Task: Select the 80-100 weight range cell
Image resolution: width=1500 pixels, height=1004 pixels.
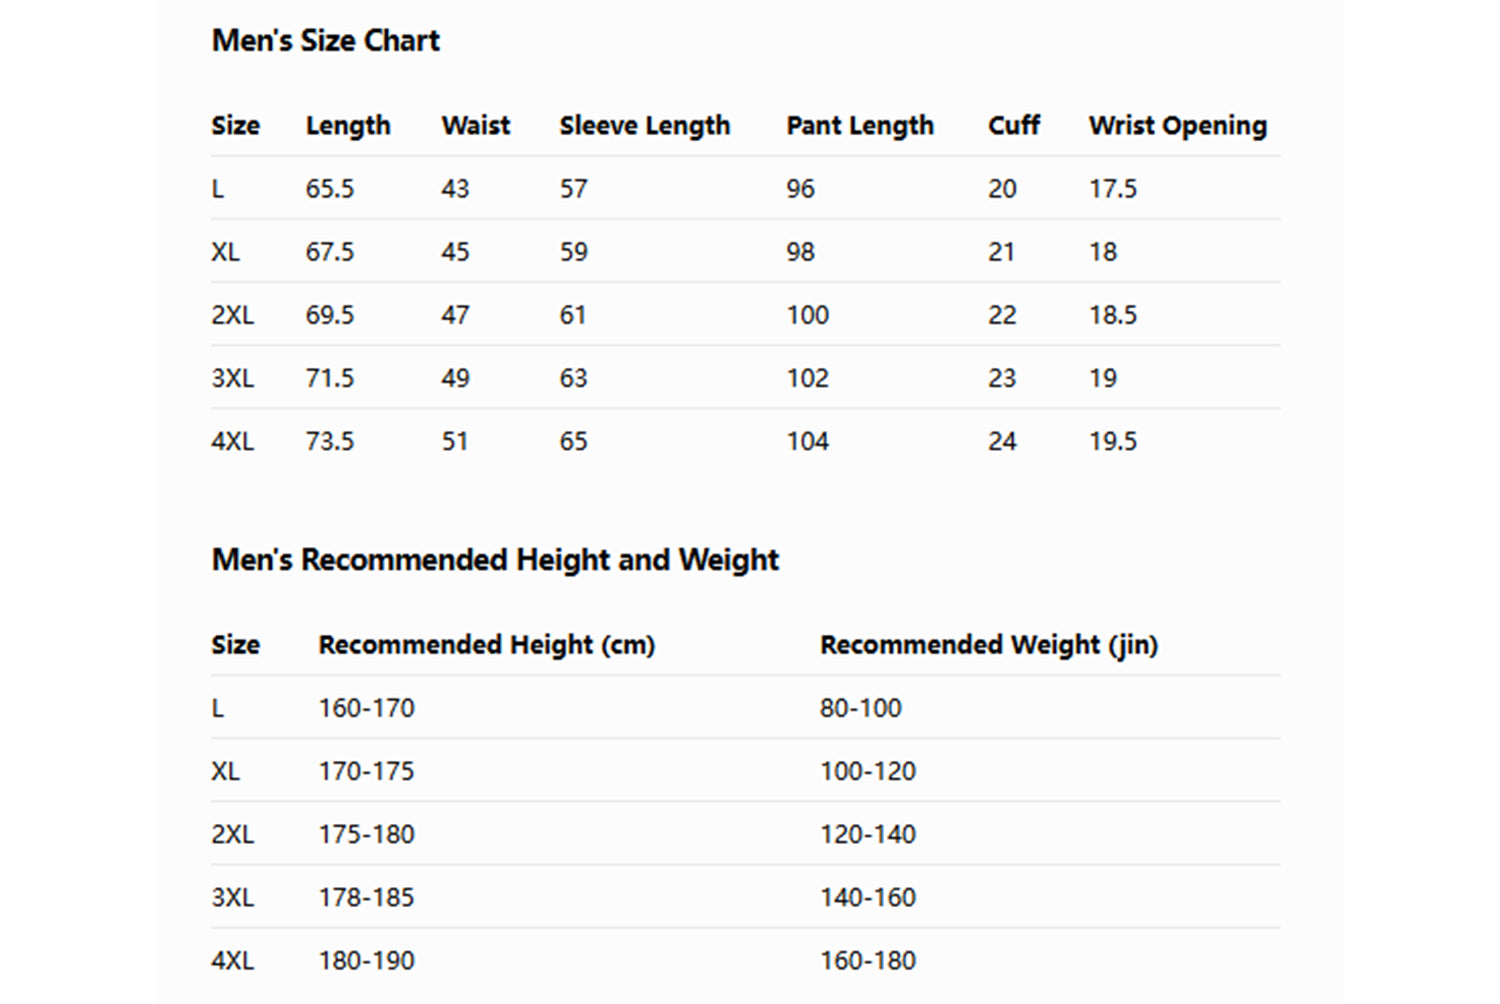Action: point(860,708)
